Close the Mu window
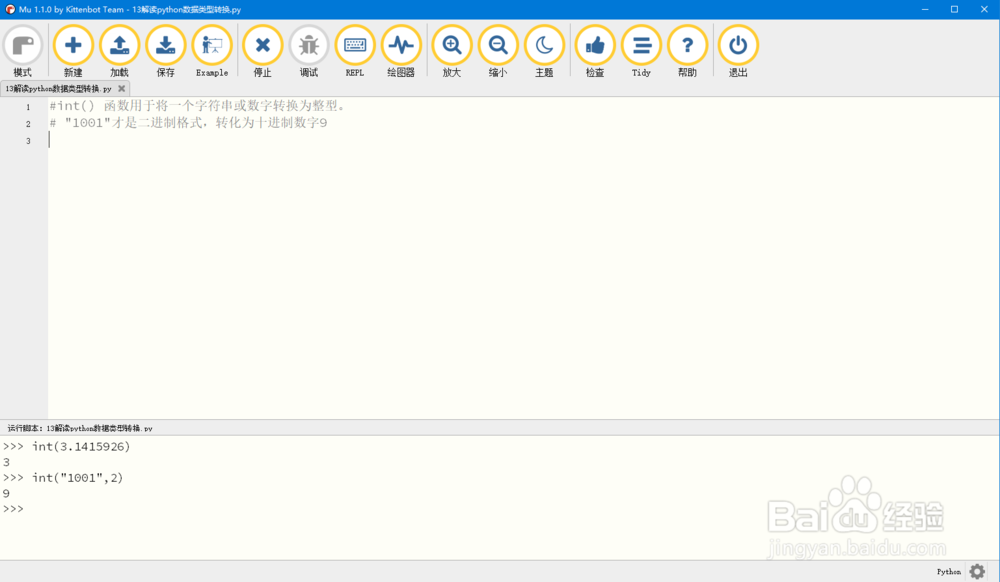Screen dimensions: 1000x582 984,9
